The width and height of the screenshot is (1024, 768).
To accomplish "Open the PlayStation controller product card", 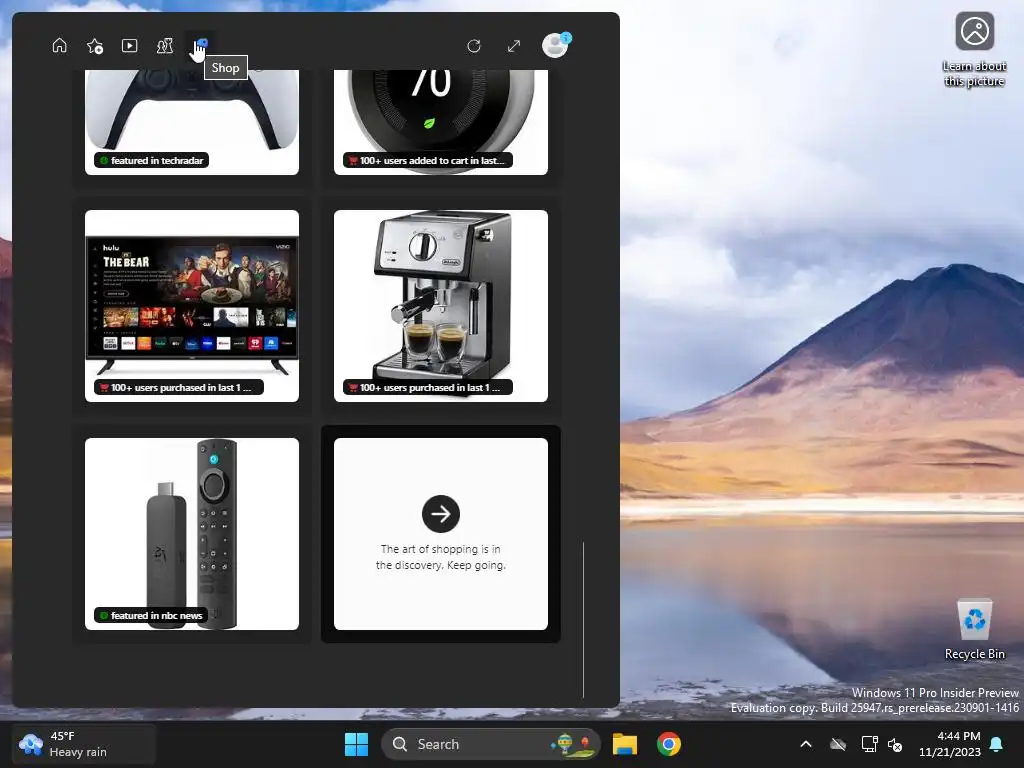I will pyautogui.click(x=192, y=122).
